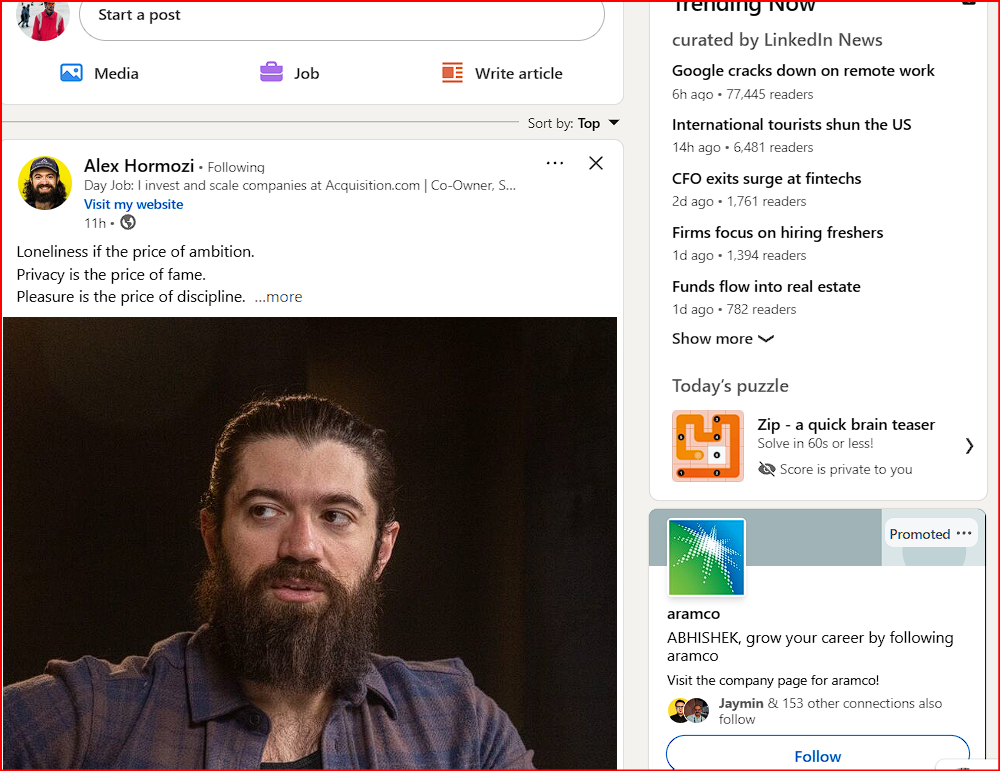Image resolution: width=1000 pixels, height=771 pixels.
Task: Click the Media photo icon
Action: point(71,73)
